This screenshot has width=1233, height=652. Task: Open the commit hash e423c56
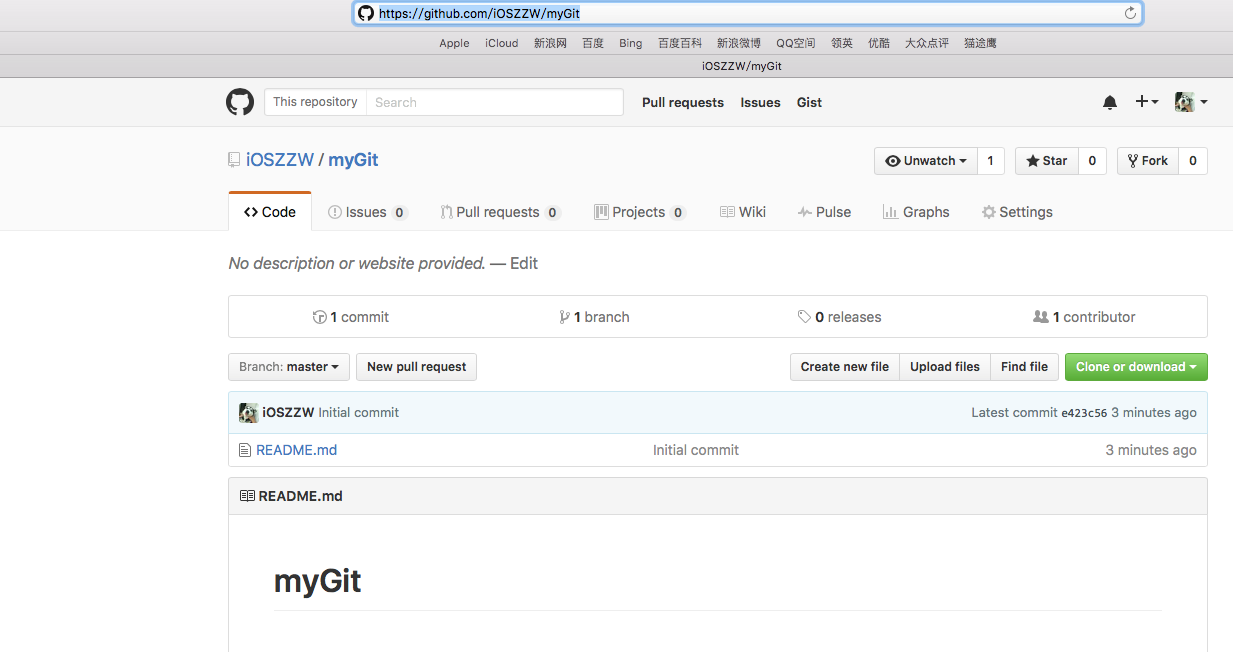(x=1084, y=413)
